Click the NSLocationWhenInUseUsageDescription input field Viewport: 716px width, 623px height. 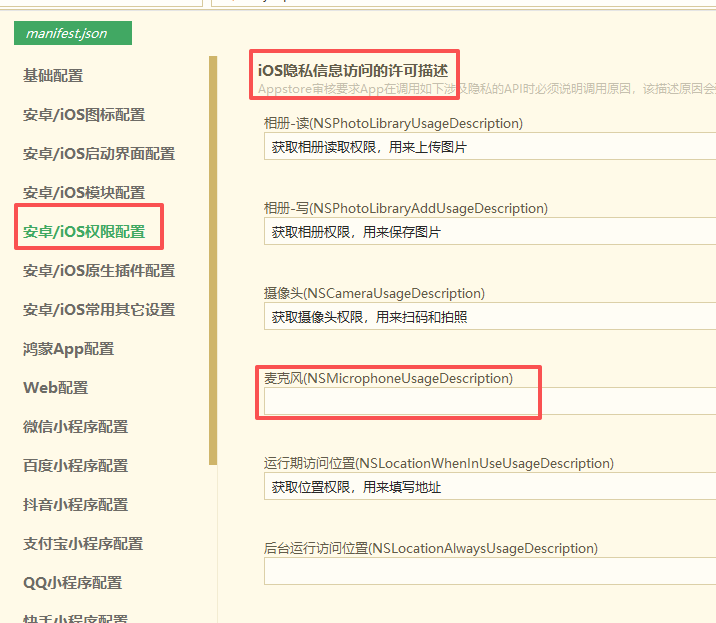pyautogui.click(x=490, y=487)
